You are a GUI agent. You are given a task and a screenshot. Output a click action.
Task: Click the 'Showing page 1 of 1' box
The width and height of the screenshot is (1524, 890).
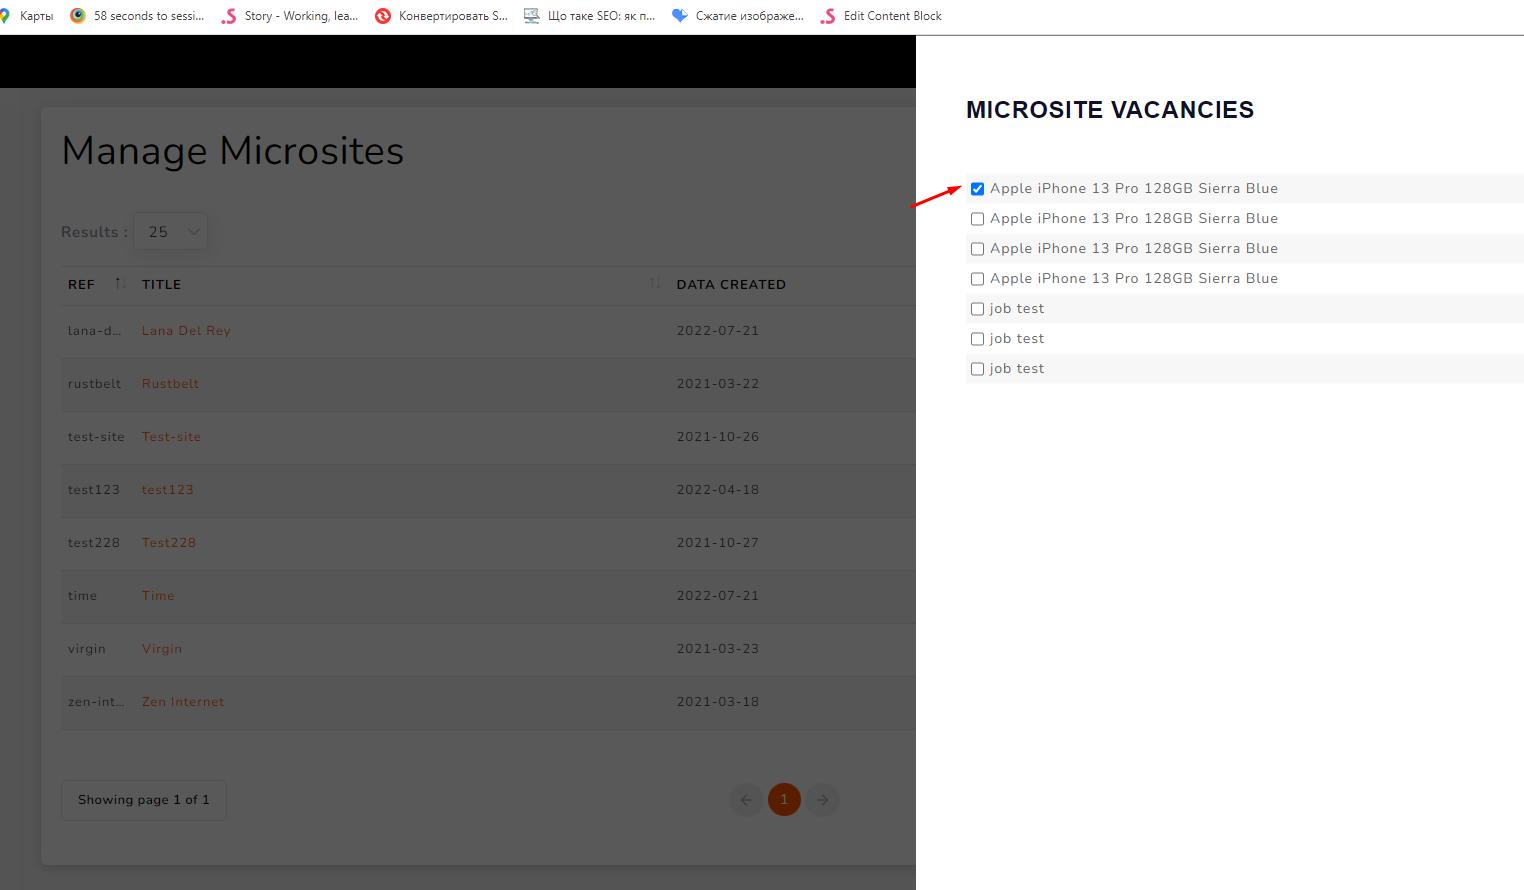tap(144, 800)
